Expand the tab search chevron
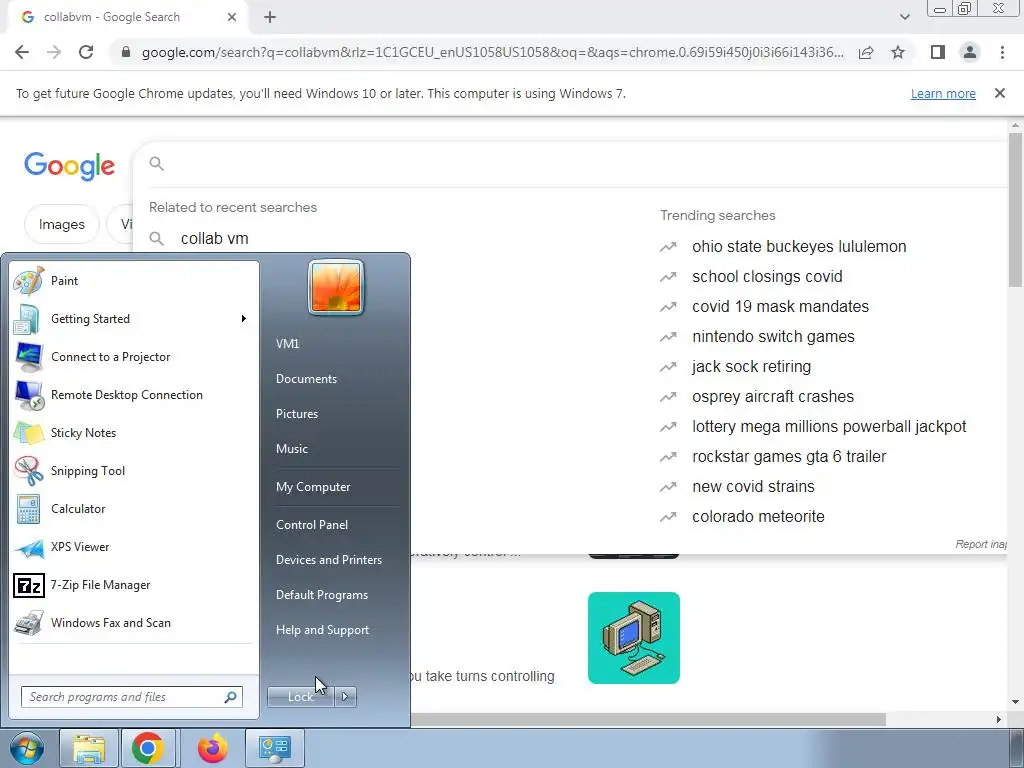Screen dimensions: 1024x768 pos(904,17)
